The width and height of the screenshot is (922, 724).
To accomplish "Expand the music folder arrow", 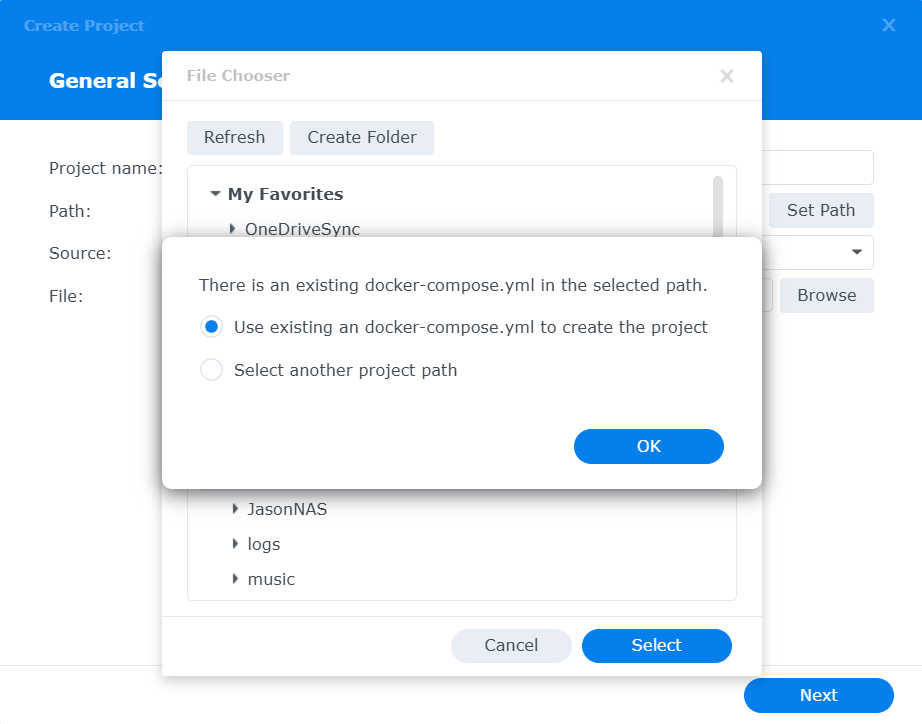I will tap(235, 579).
